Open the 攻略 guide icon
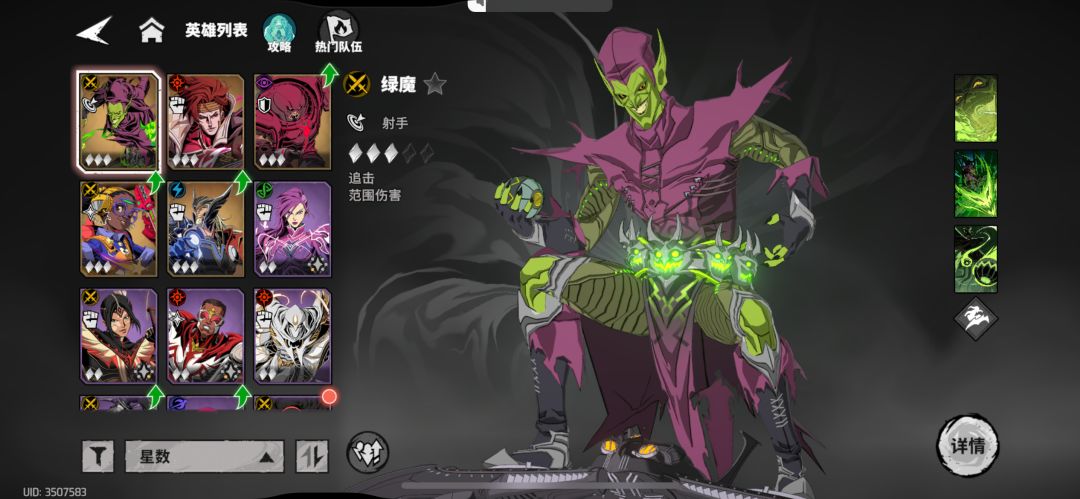This screenshot has height=499, width=1080. pyautogui.click(x=280, y=33)
